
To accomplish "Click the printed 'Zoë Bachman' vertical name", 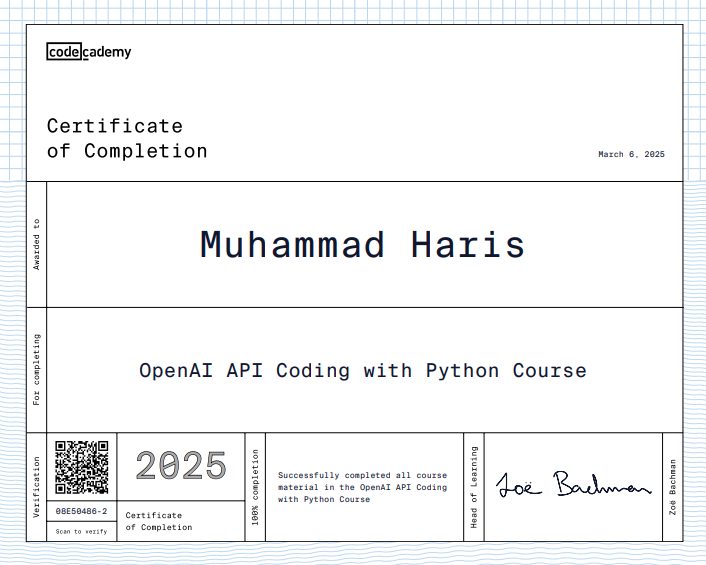I will [673, 487].
